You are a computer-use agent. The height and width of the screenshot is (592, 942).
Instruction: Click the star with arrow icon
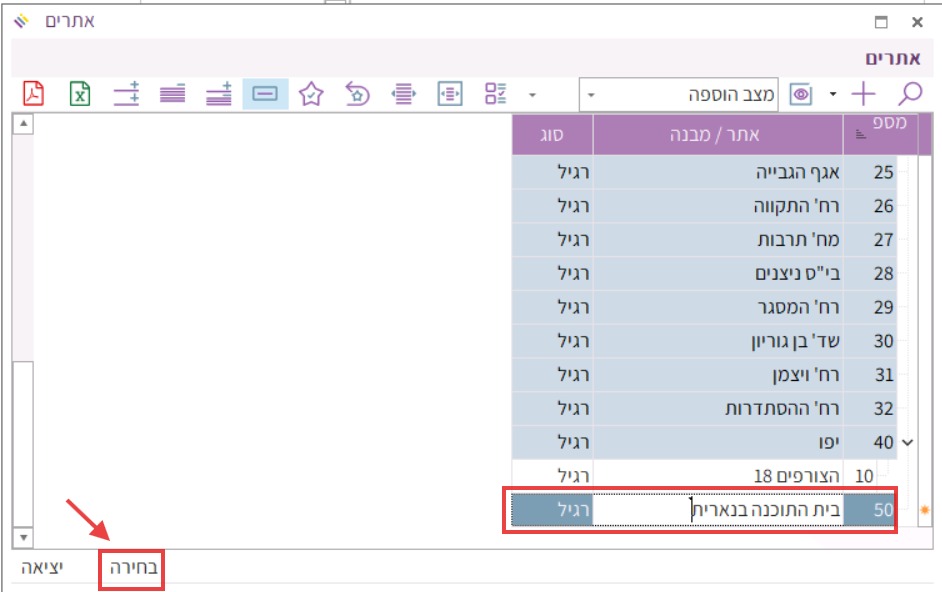357,94
